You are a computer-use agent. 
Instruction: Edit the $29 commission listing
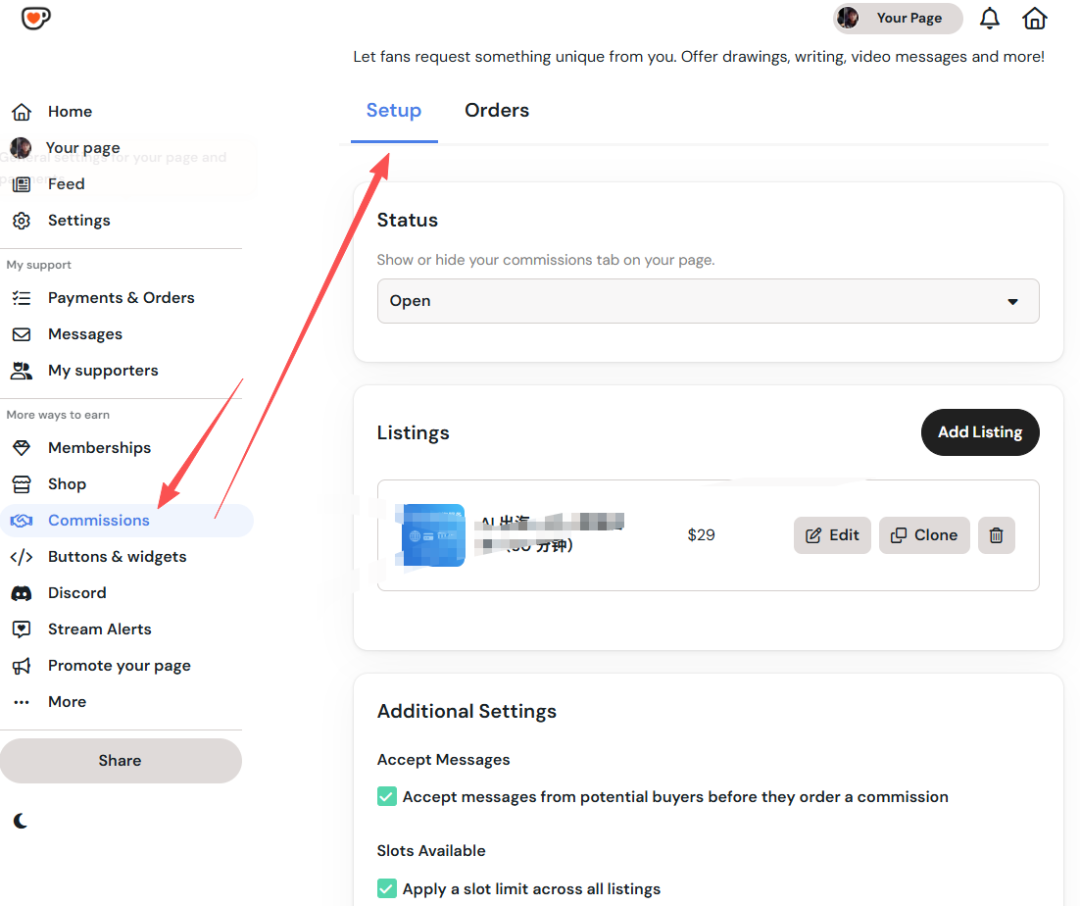[832, 535]
